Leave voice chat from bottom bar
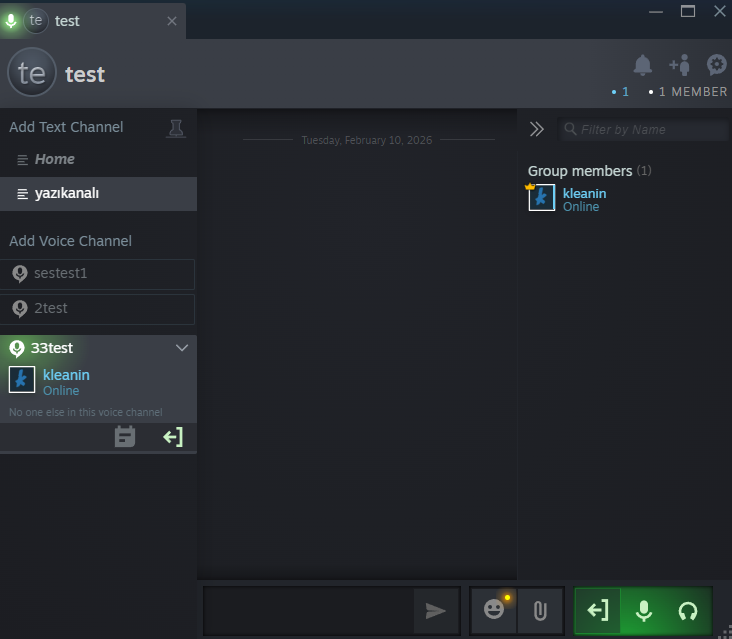Viewport: 732px width, 639px height. 598,610
